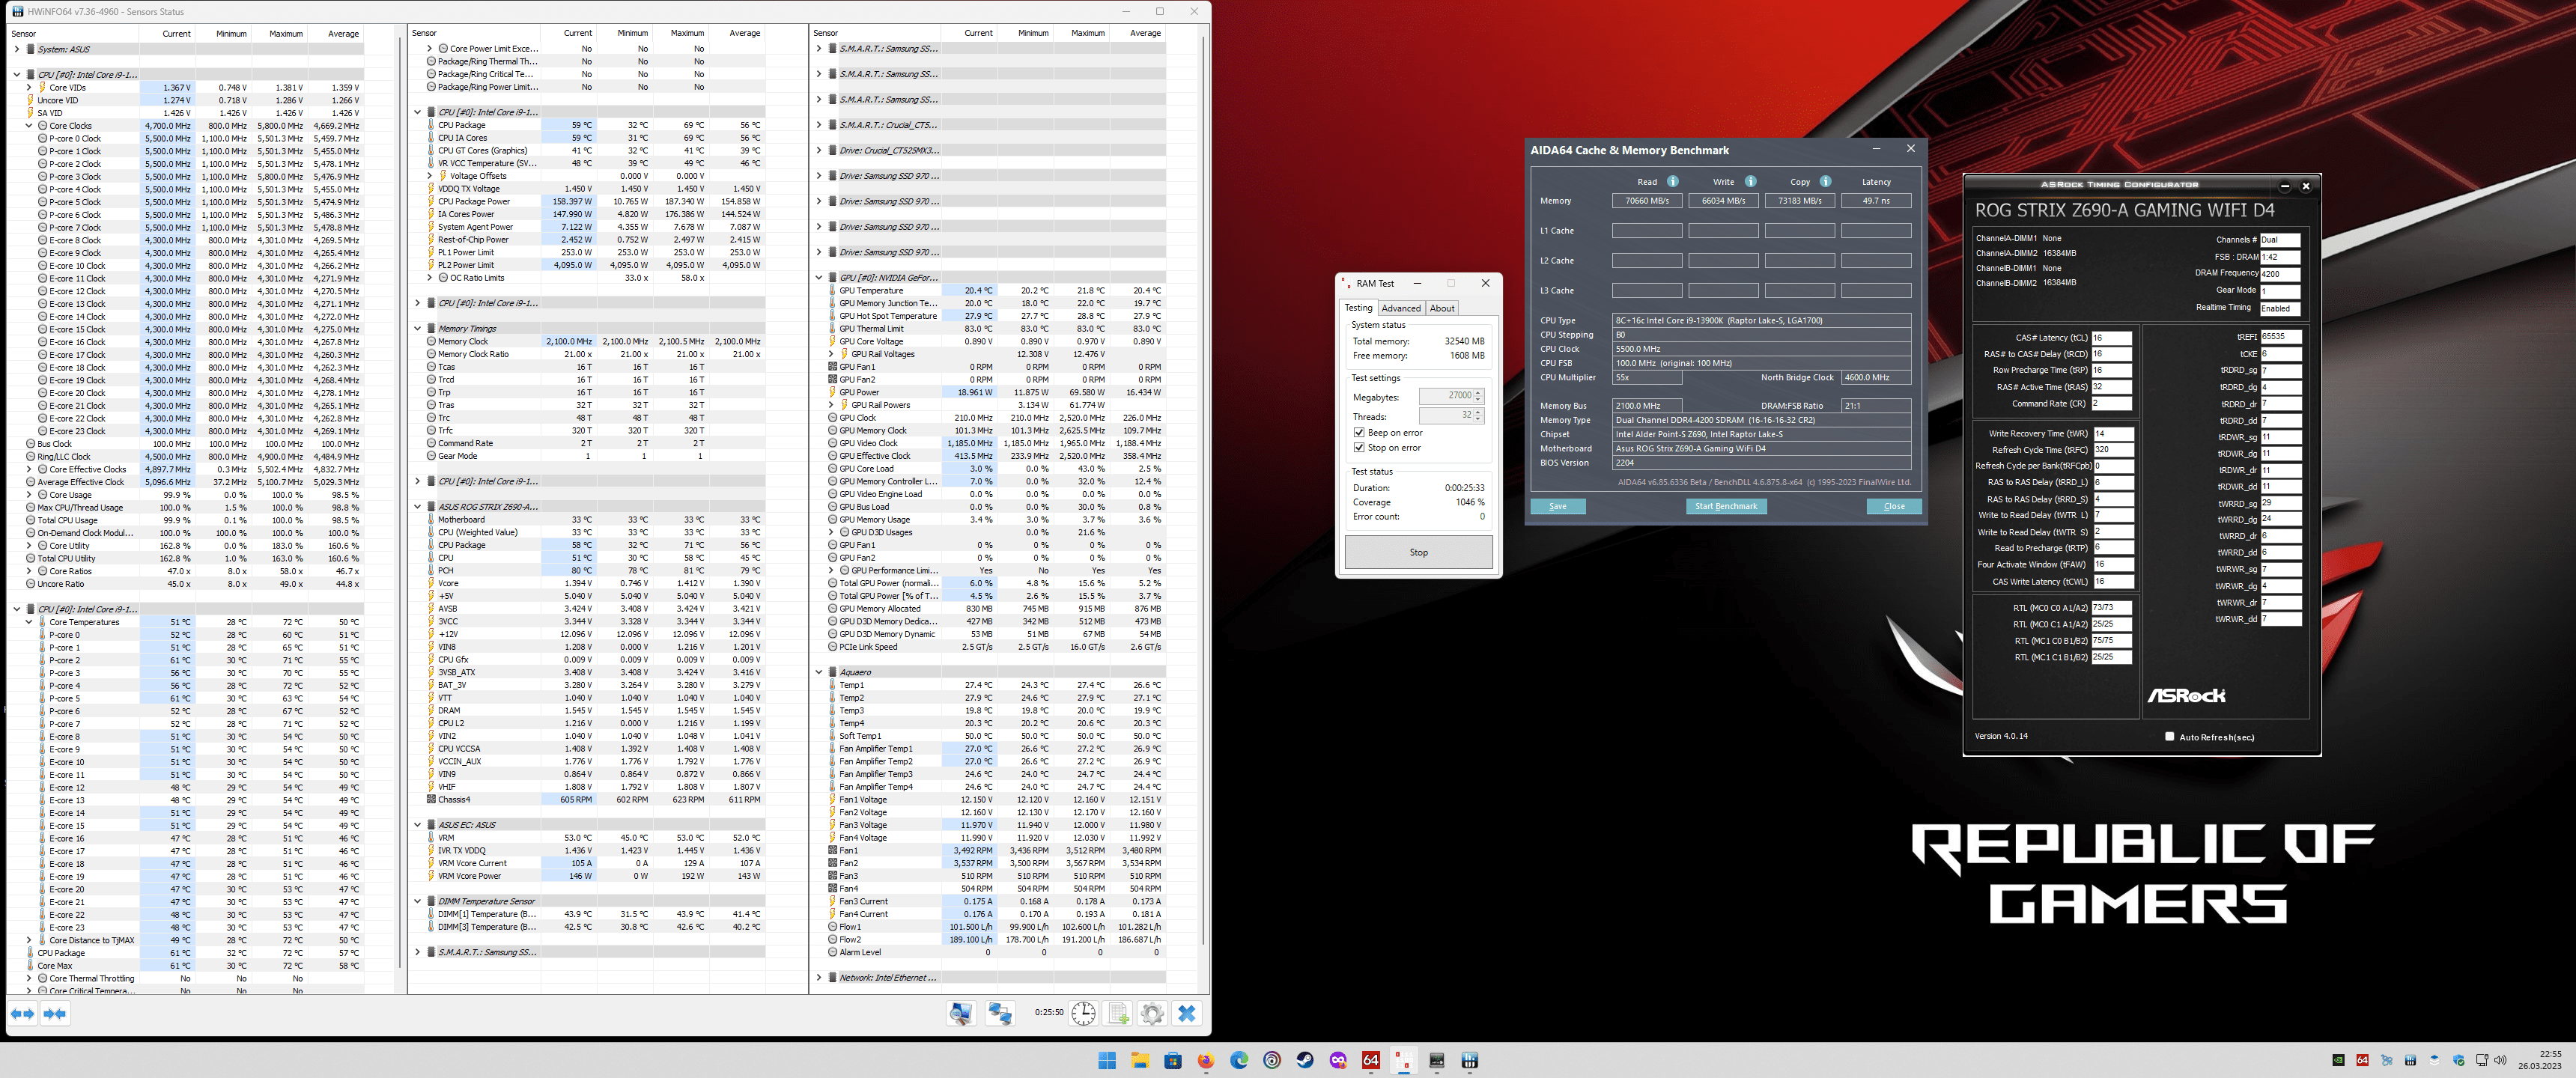Click Save button in AIDA64 benchmark
This screenshot has width=2576, height=1078.
coord(1558,506)
